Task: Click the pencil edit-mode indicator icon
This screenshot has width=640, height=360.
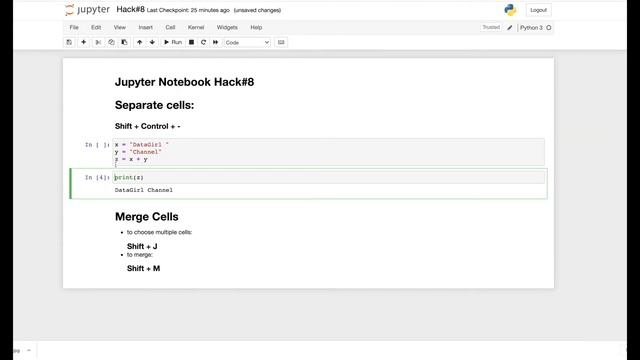Action: coord(509,28)
